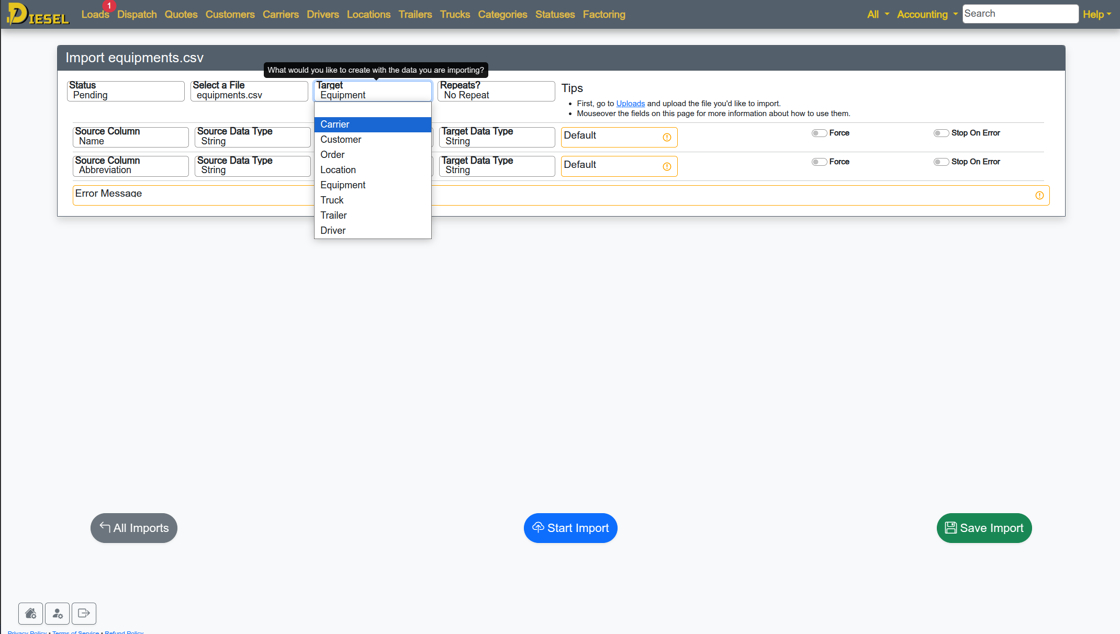Enable Stop On Error for Abbreviation row
Viewport: 1120px width, 634px height.
pyautogui.click(x=940, y=162)
